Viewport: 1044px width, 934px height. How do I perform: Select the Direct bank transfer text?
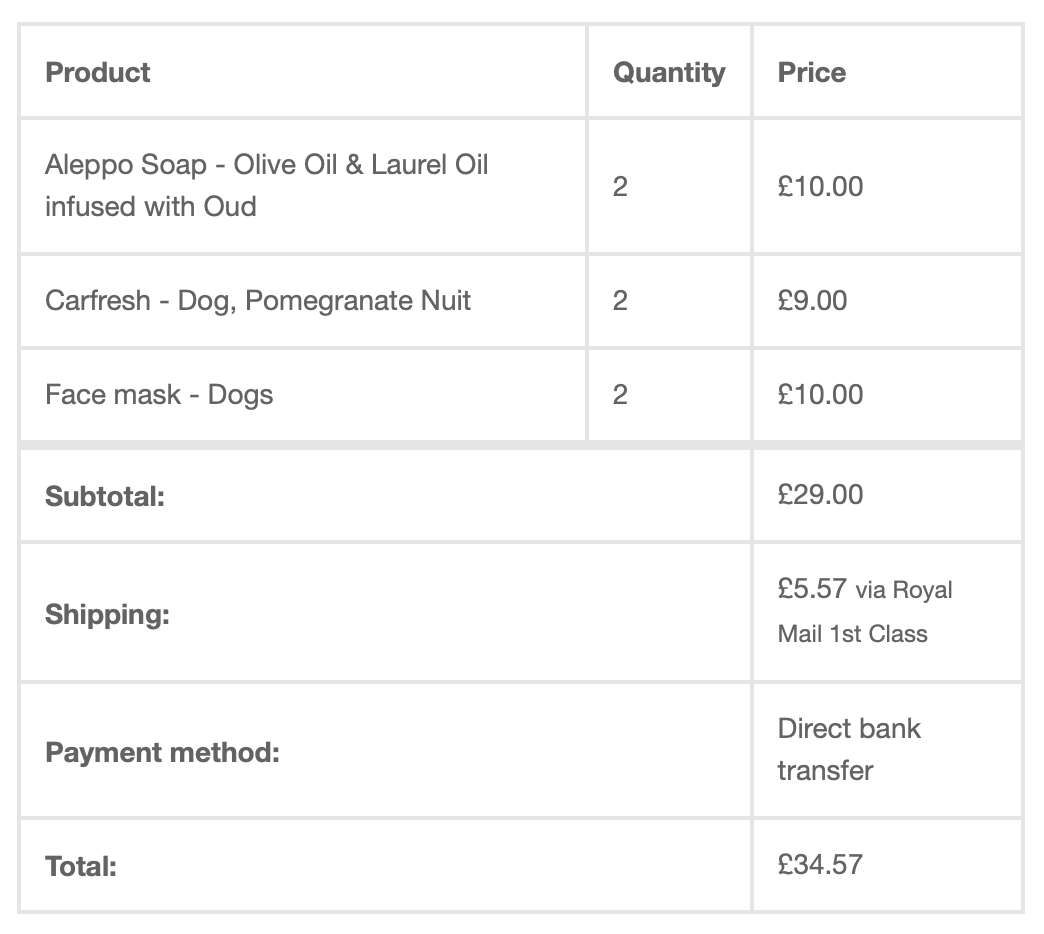point(848,749)
